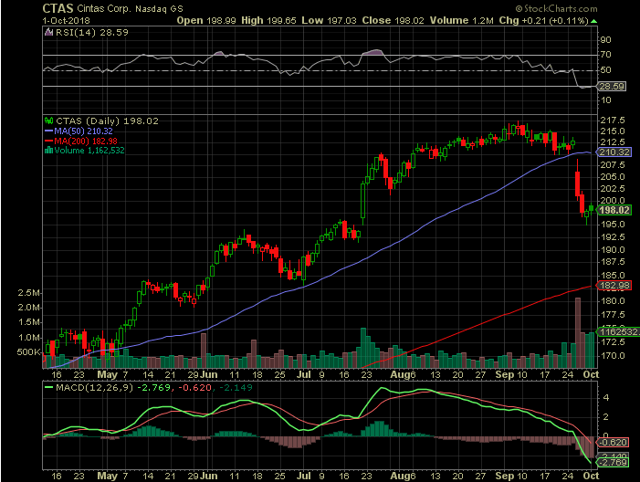Click the candlestick icon beside CTAS (Daily)
The height and width of the screenshot is (482, 640).
[49, 121]
